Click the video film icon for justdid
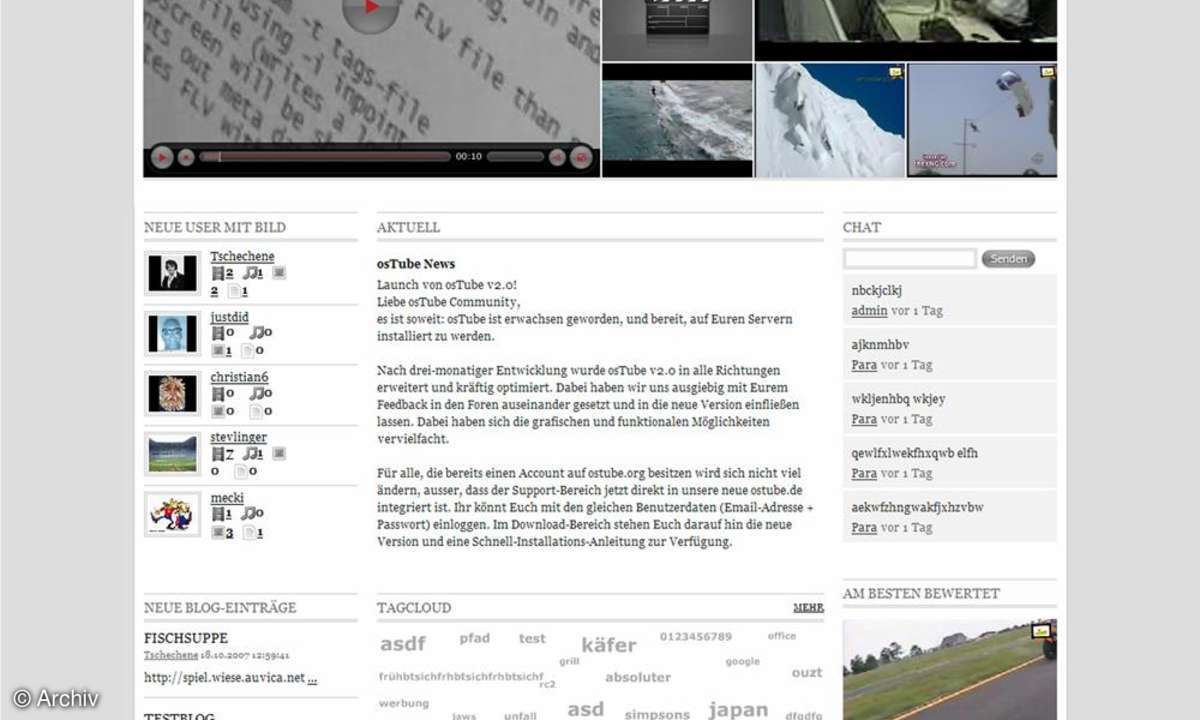 218,333
